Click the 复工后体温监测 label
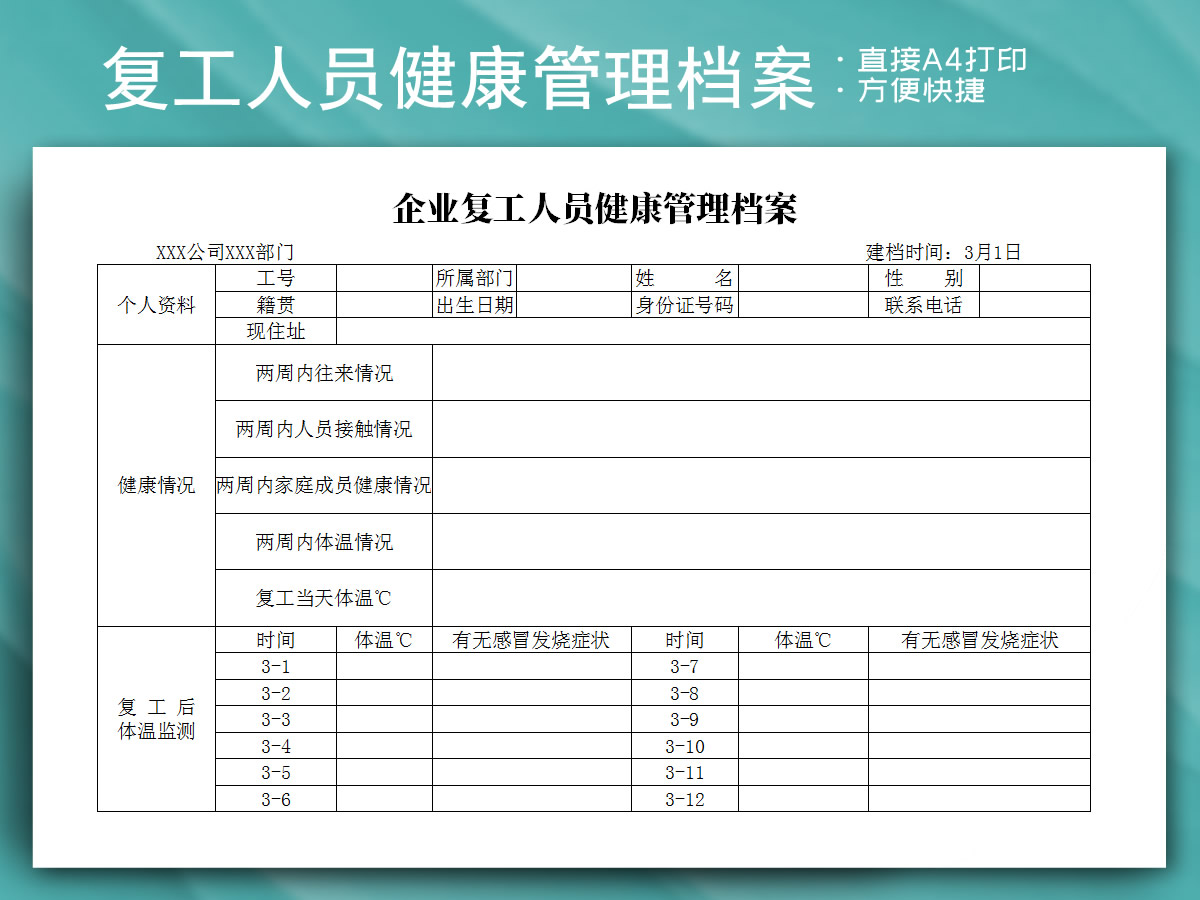 [x=156, y=718]
